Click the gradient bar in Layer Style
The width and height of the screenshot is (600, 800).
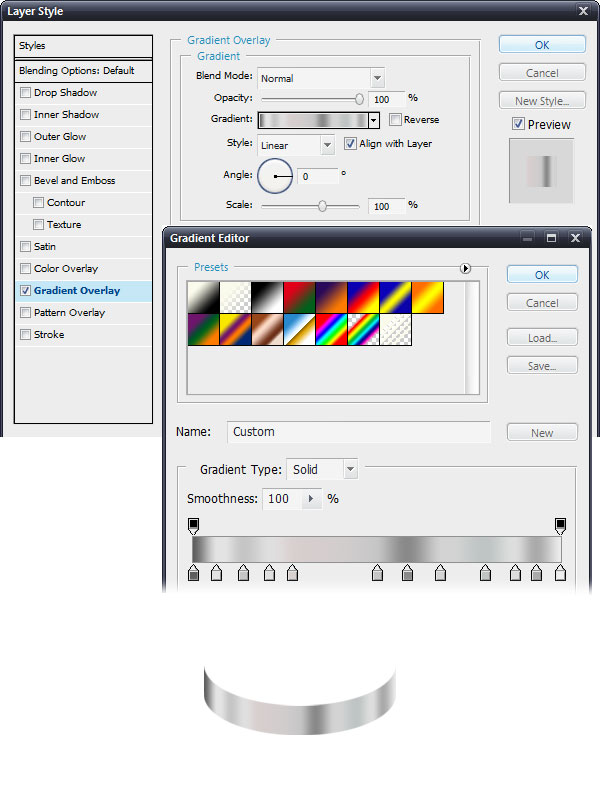tap(313, 120)
